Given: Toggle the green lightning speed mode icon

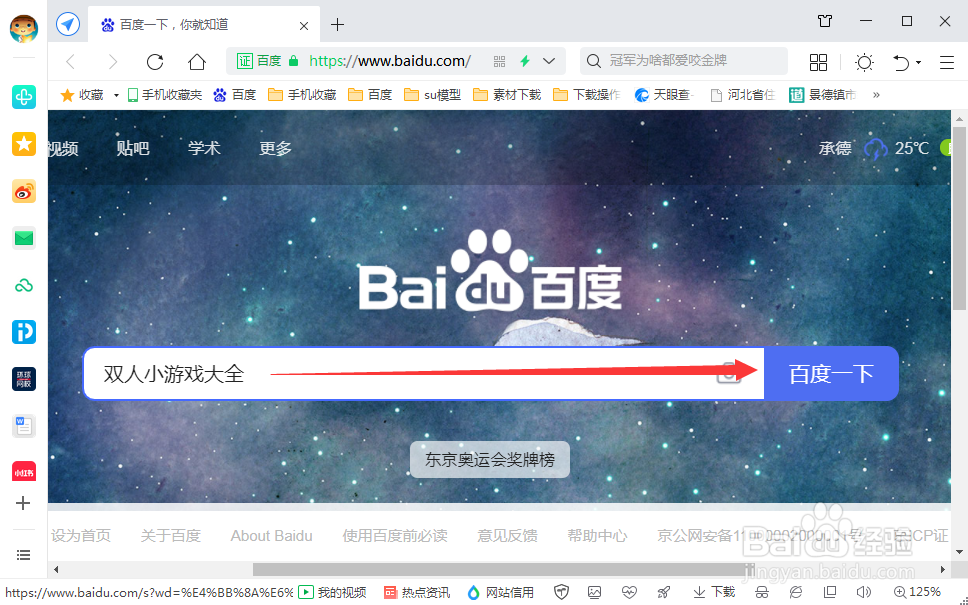Looking at the screenshot, I should click(x=525, y=61).
